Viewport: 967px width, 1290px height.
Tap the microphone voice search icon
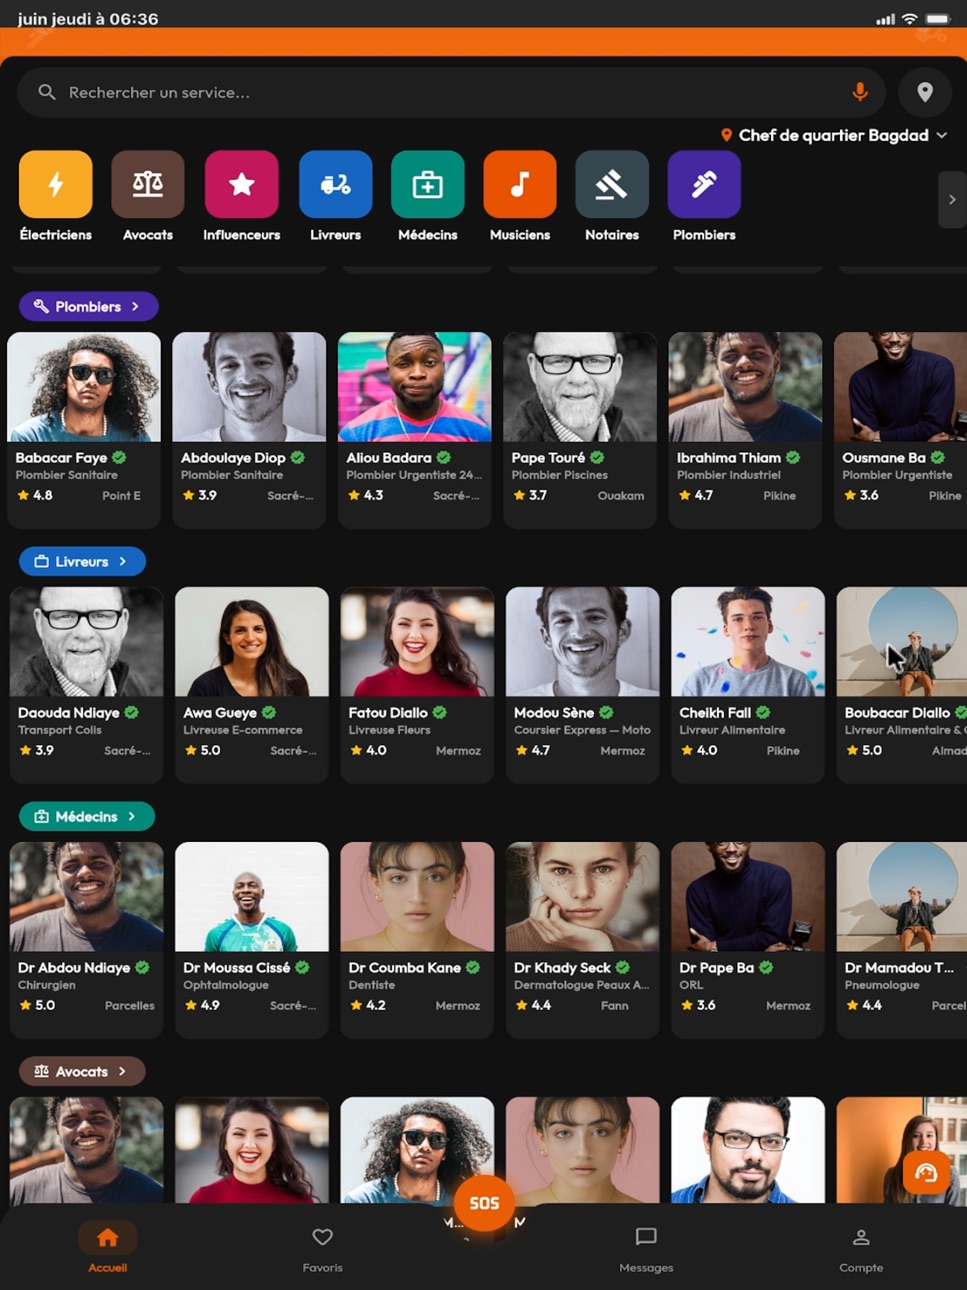[x=859, y=92]
